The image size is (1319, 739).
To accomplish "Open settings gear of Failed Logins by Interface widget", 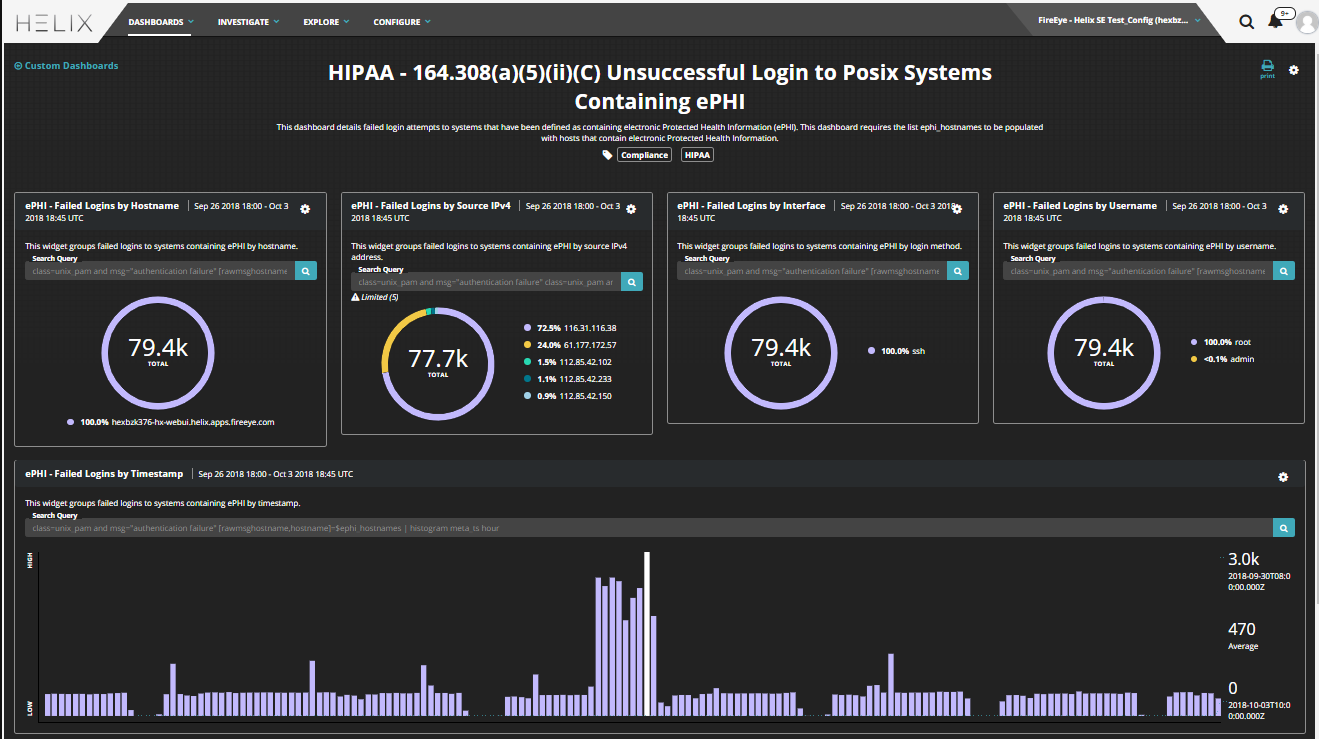I will tap(957, 209).
